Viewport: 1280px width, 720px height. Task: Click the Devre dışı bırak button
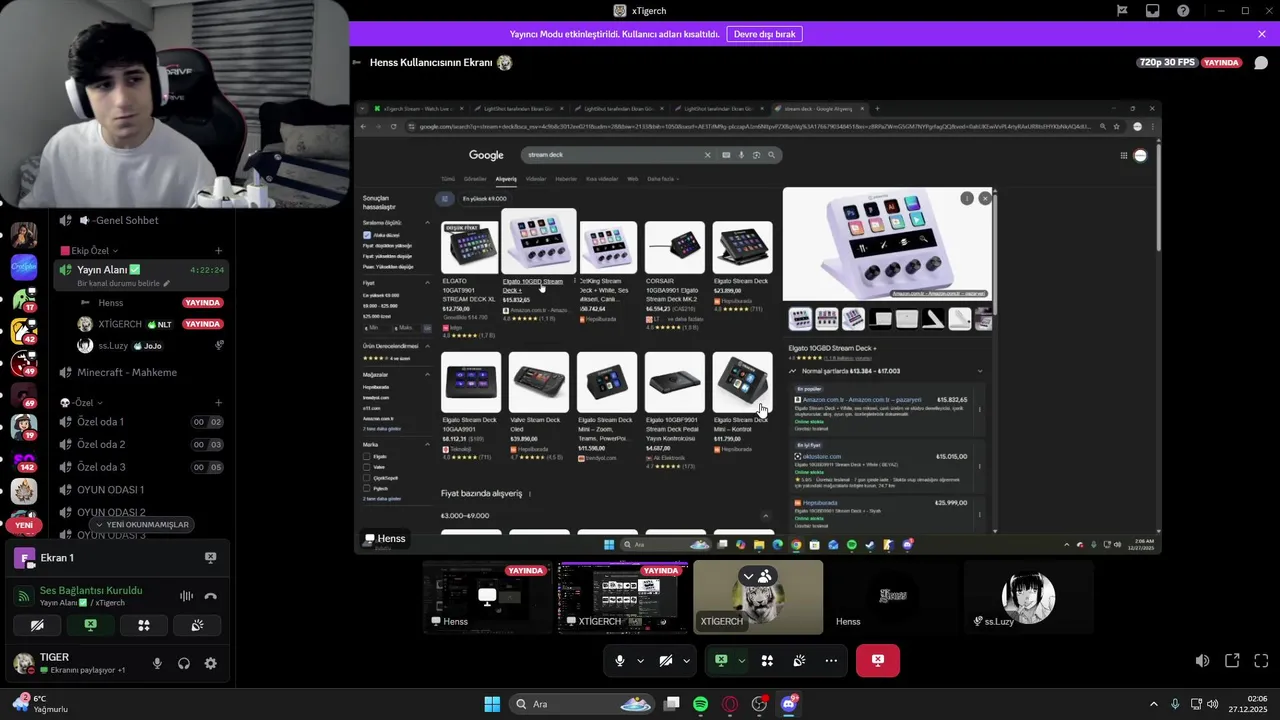tap(764, 34)
